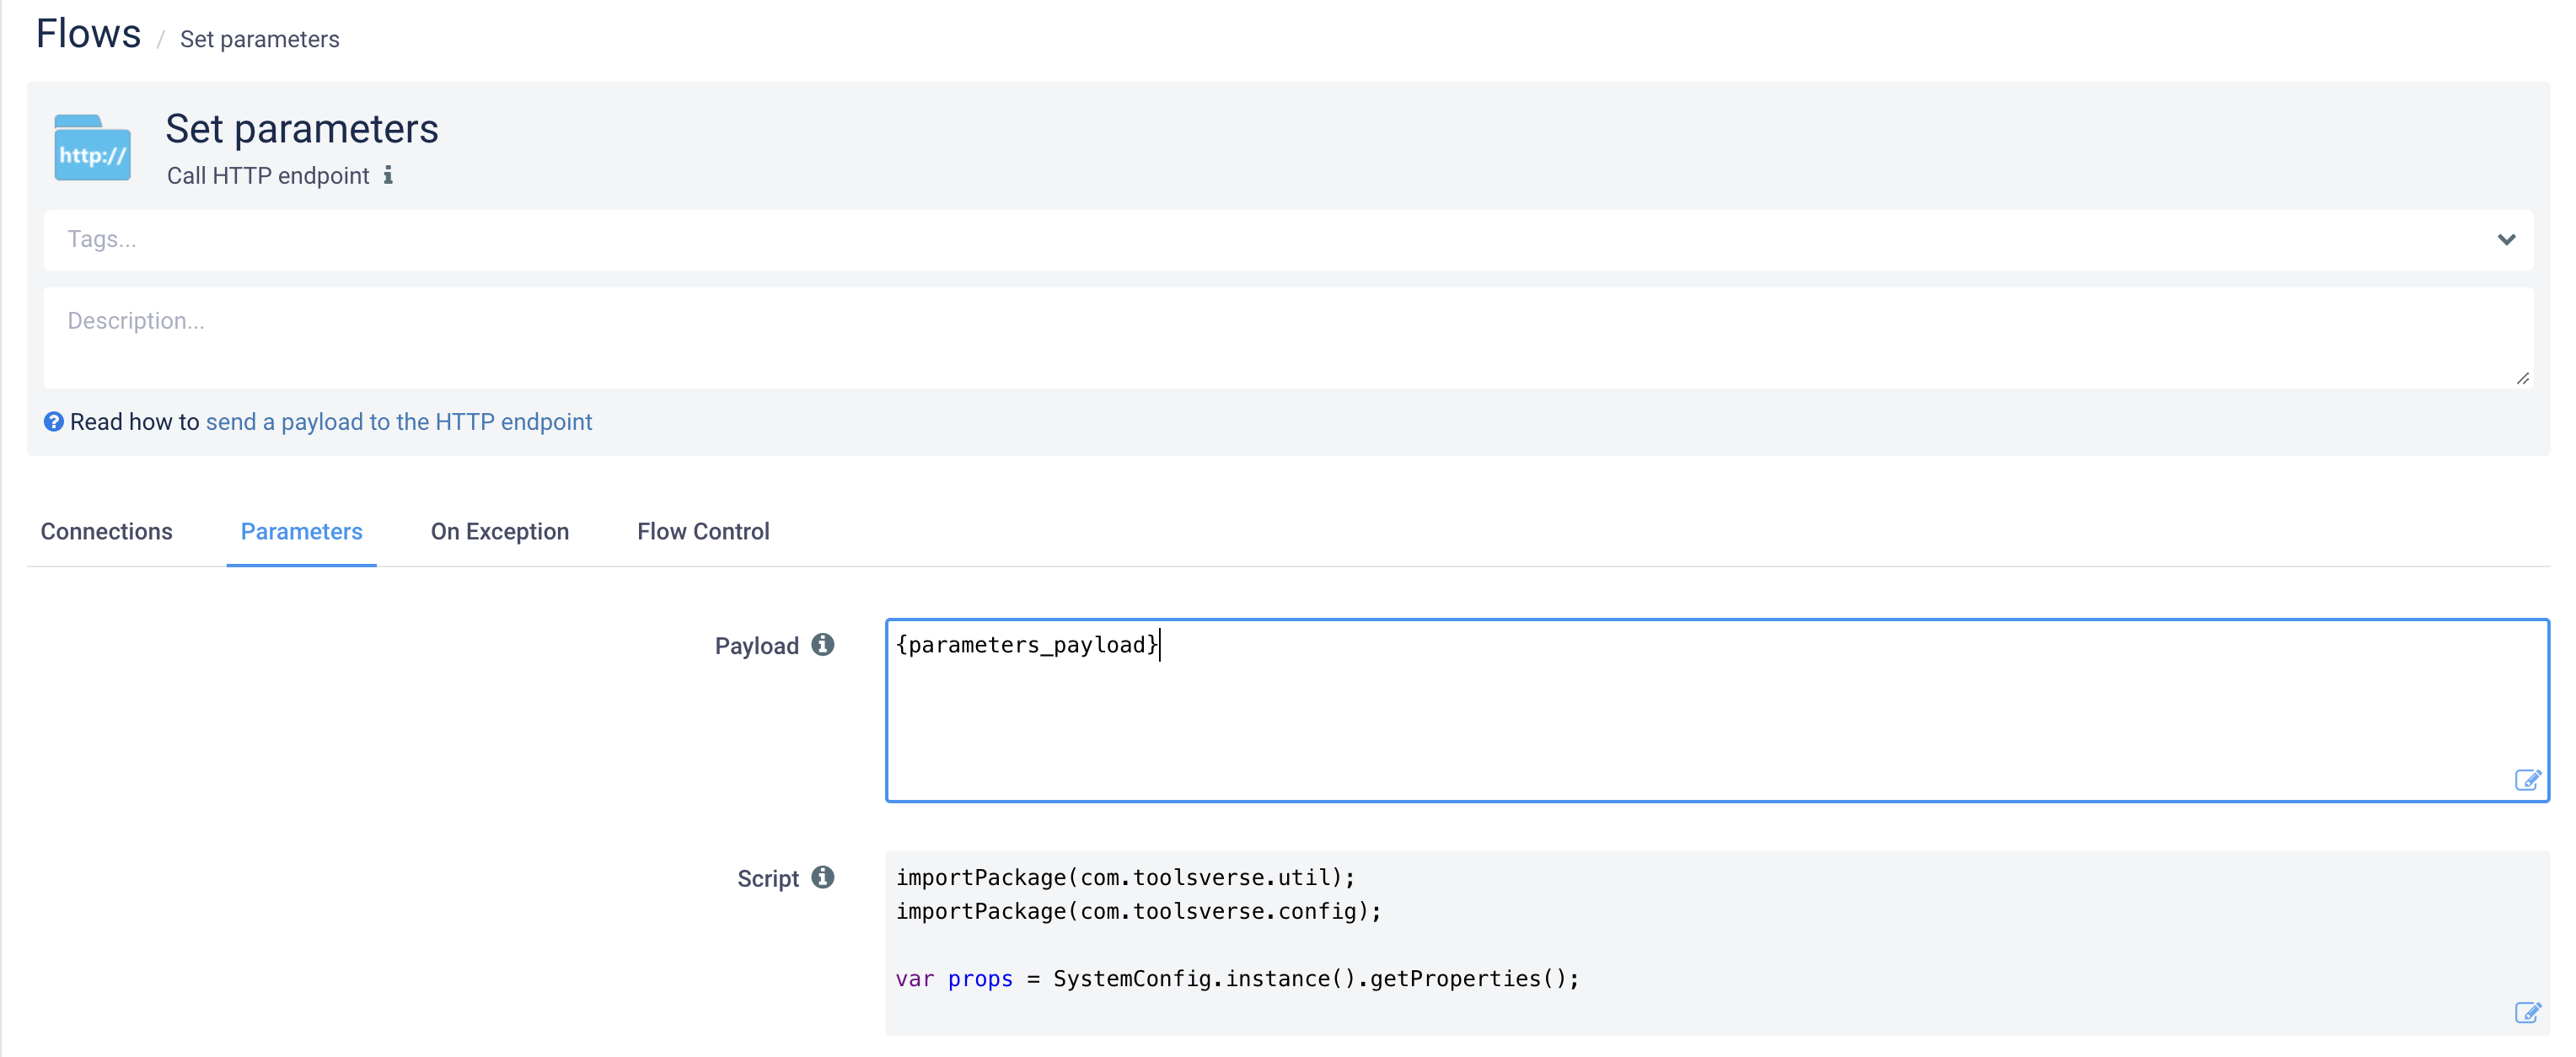
Task: Click inside the Script code editor
Action: click(x=1700, y=940)
